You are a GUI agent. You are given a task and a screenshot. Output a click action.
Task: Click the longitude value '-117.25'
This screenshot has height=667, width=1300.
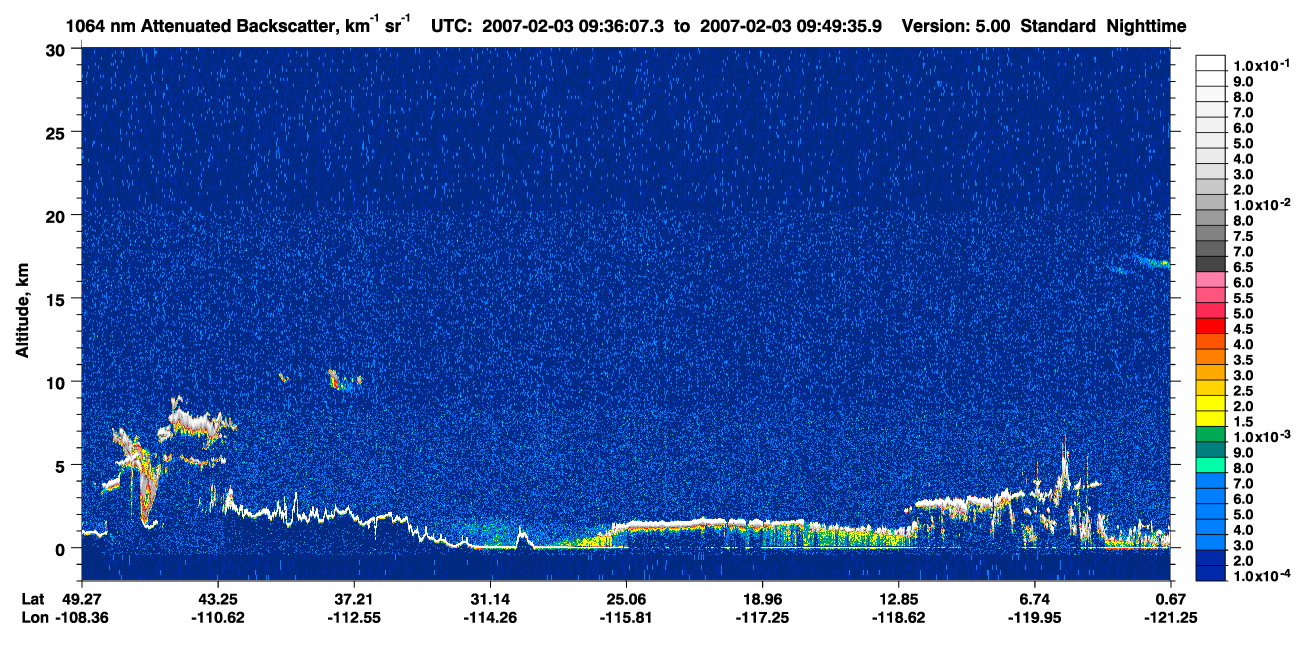pyautogui.click(x=762, y=617)
